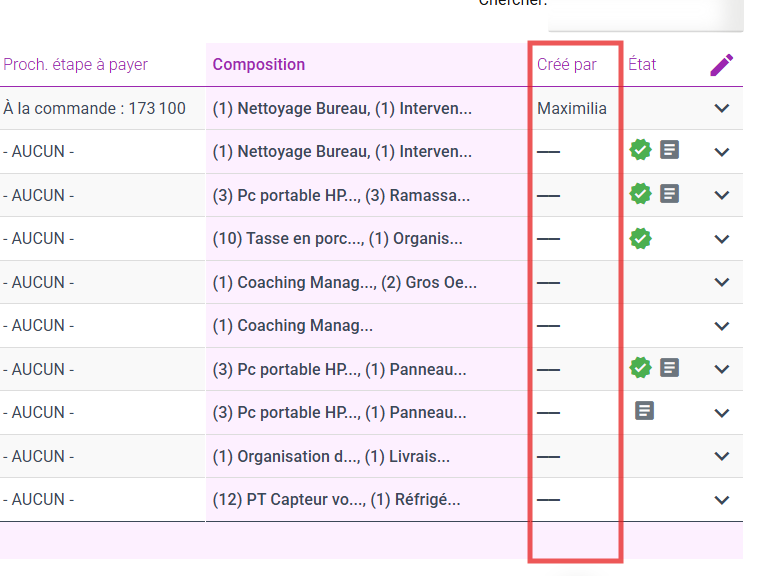Click the purple pencil edit icon

722,65
